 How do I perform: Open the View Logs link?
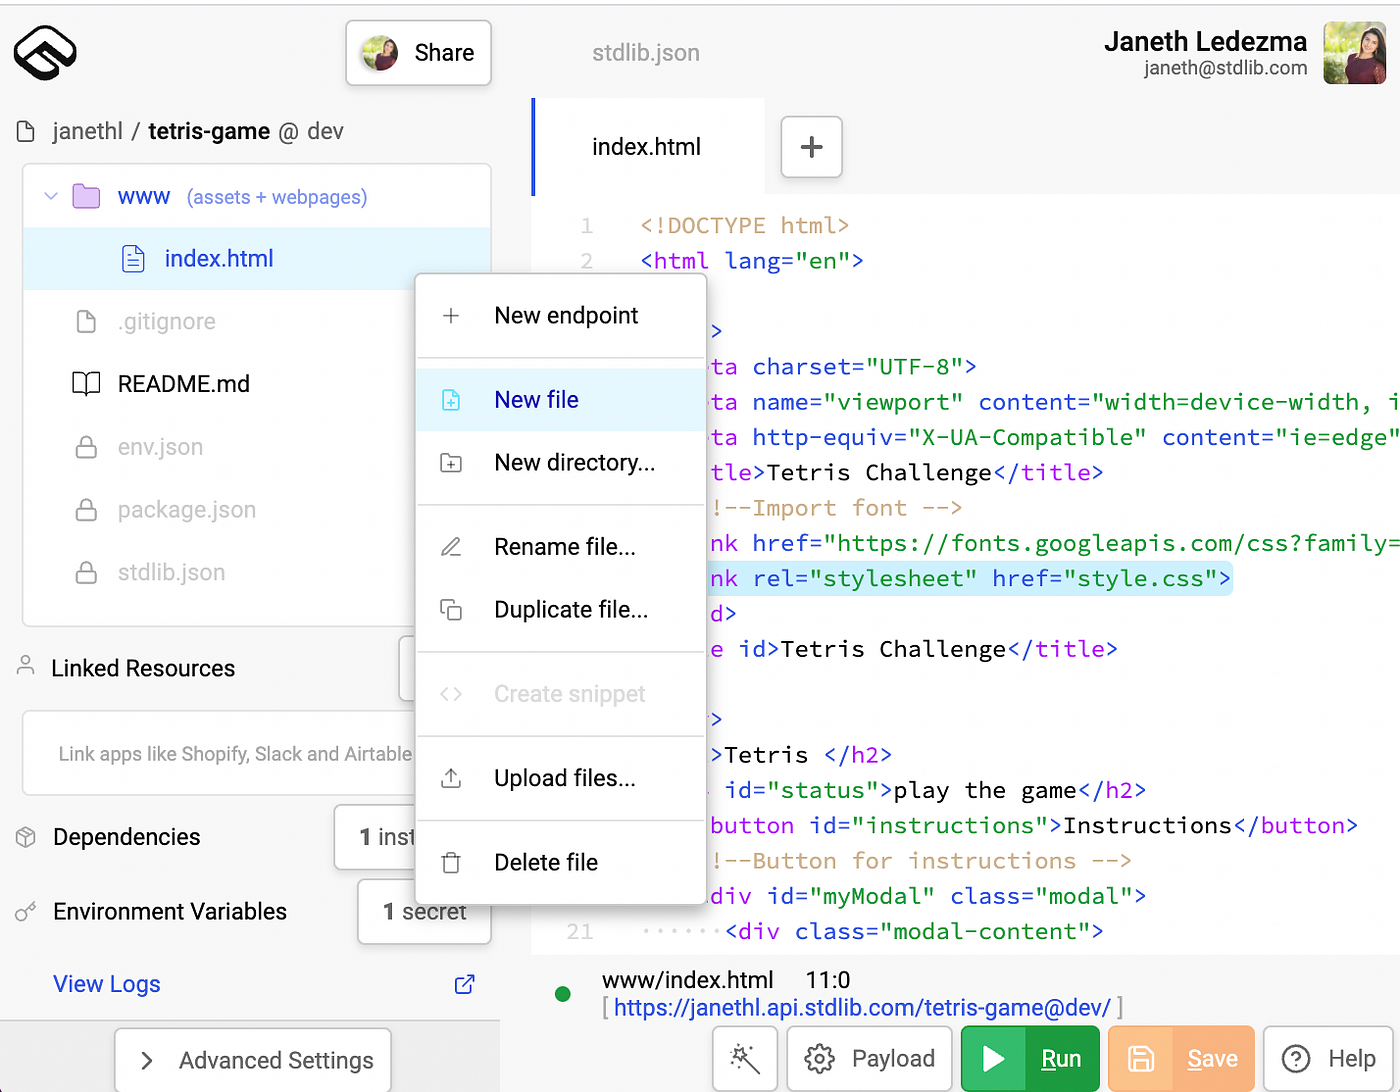point(107,984)
